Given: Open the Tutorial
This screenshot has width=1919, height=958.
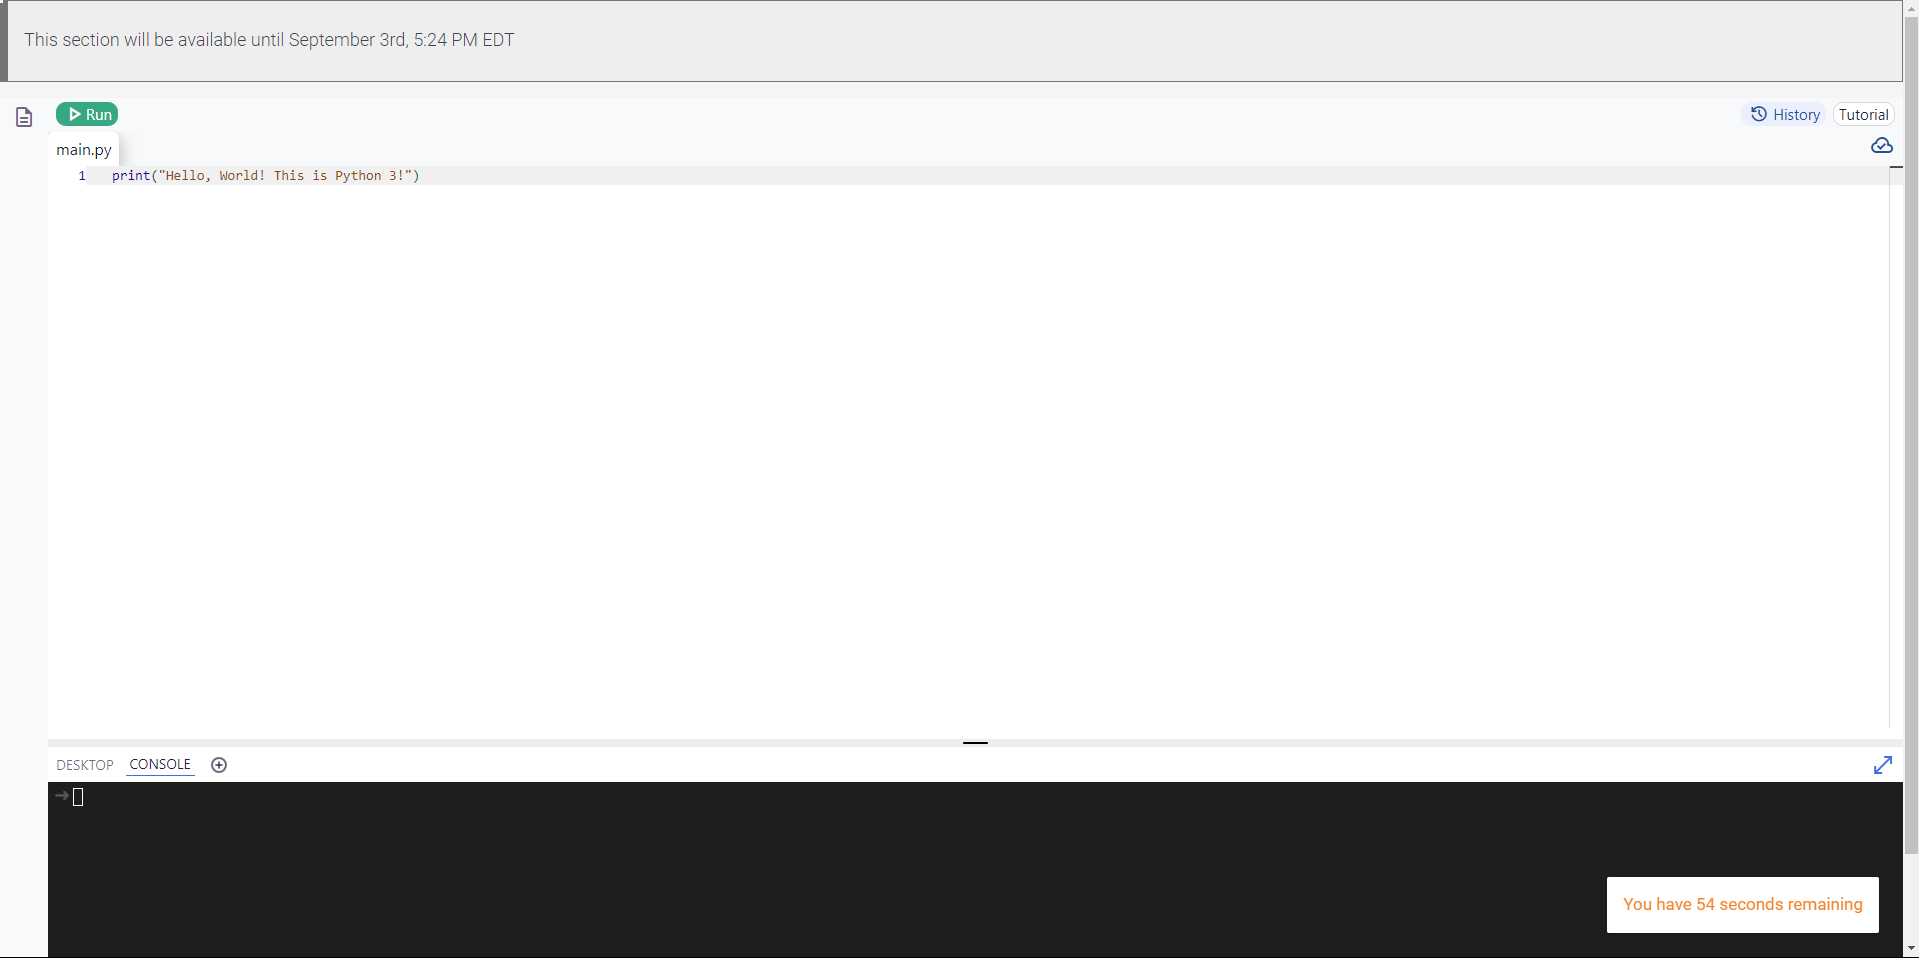Looking at the screenshot, I should pos(1863,114).
